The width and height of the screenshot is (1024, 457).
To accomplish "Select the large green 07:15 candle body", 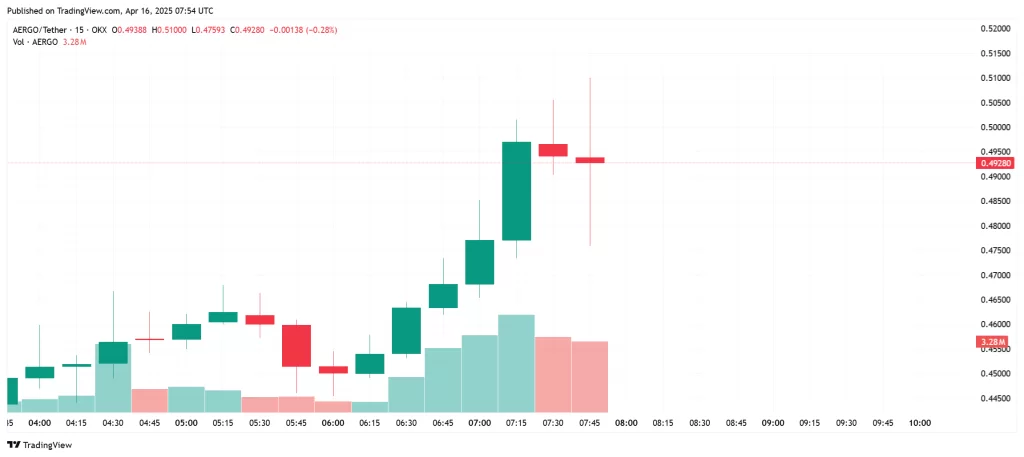I will point(516,191).
